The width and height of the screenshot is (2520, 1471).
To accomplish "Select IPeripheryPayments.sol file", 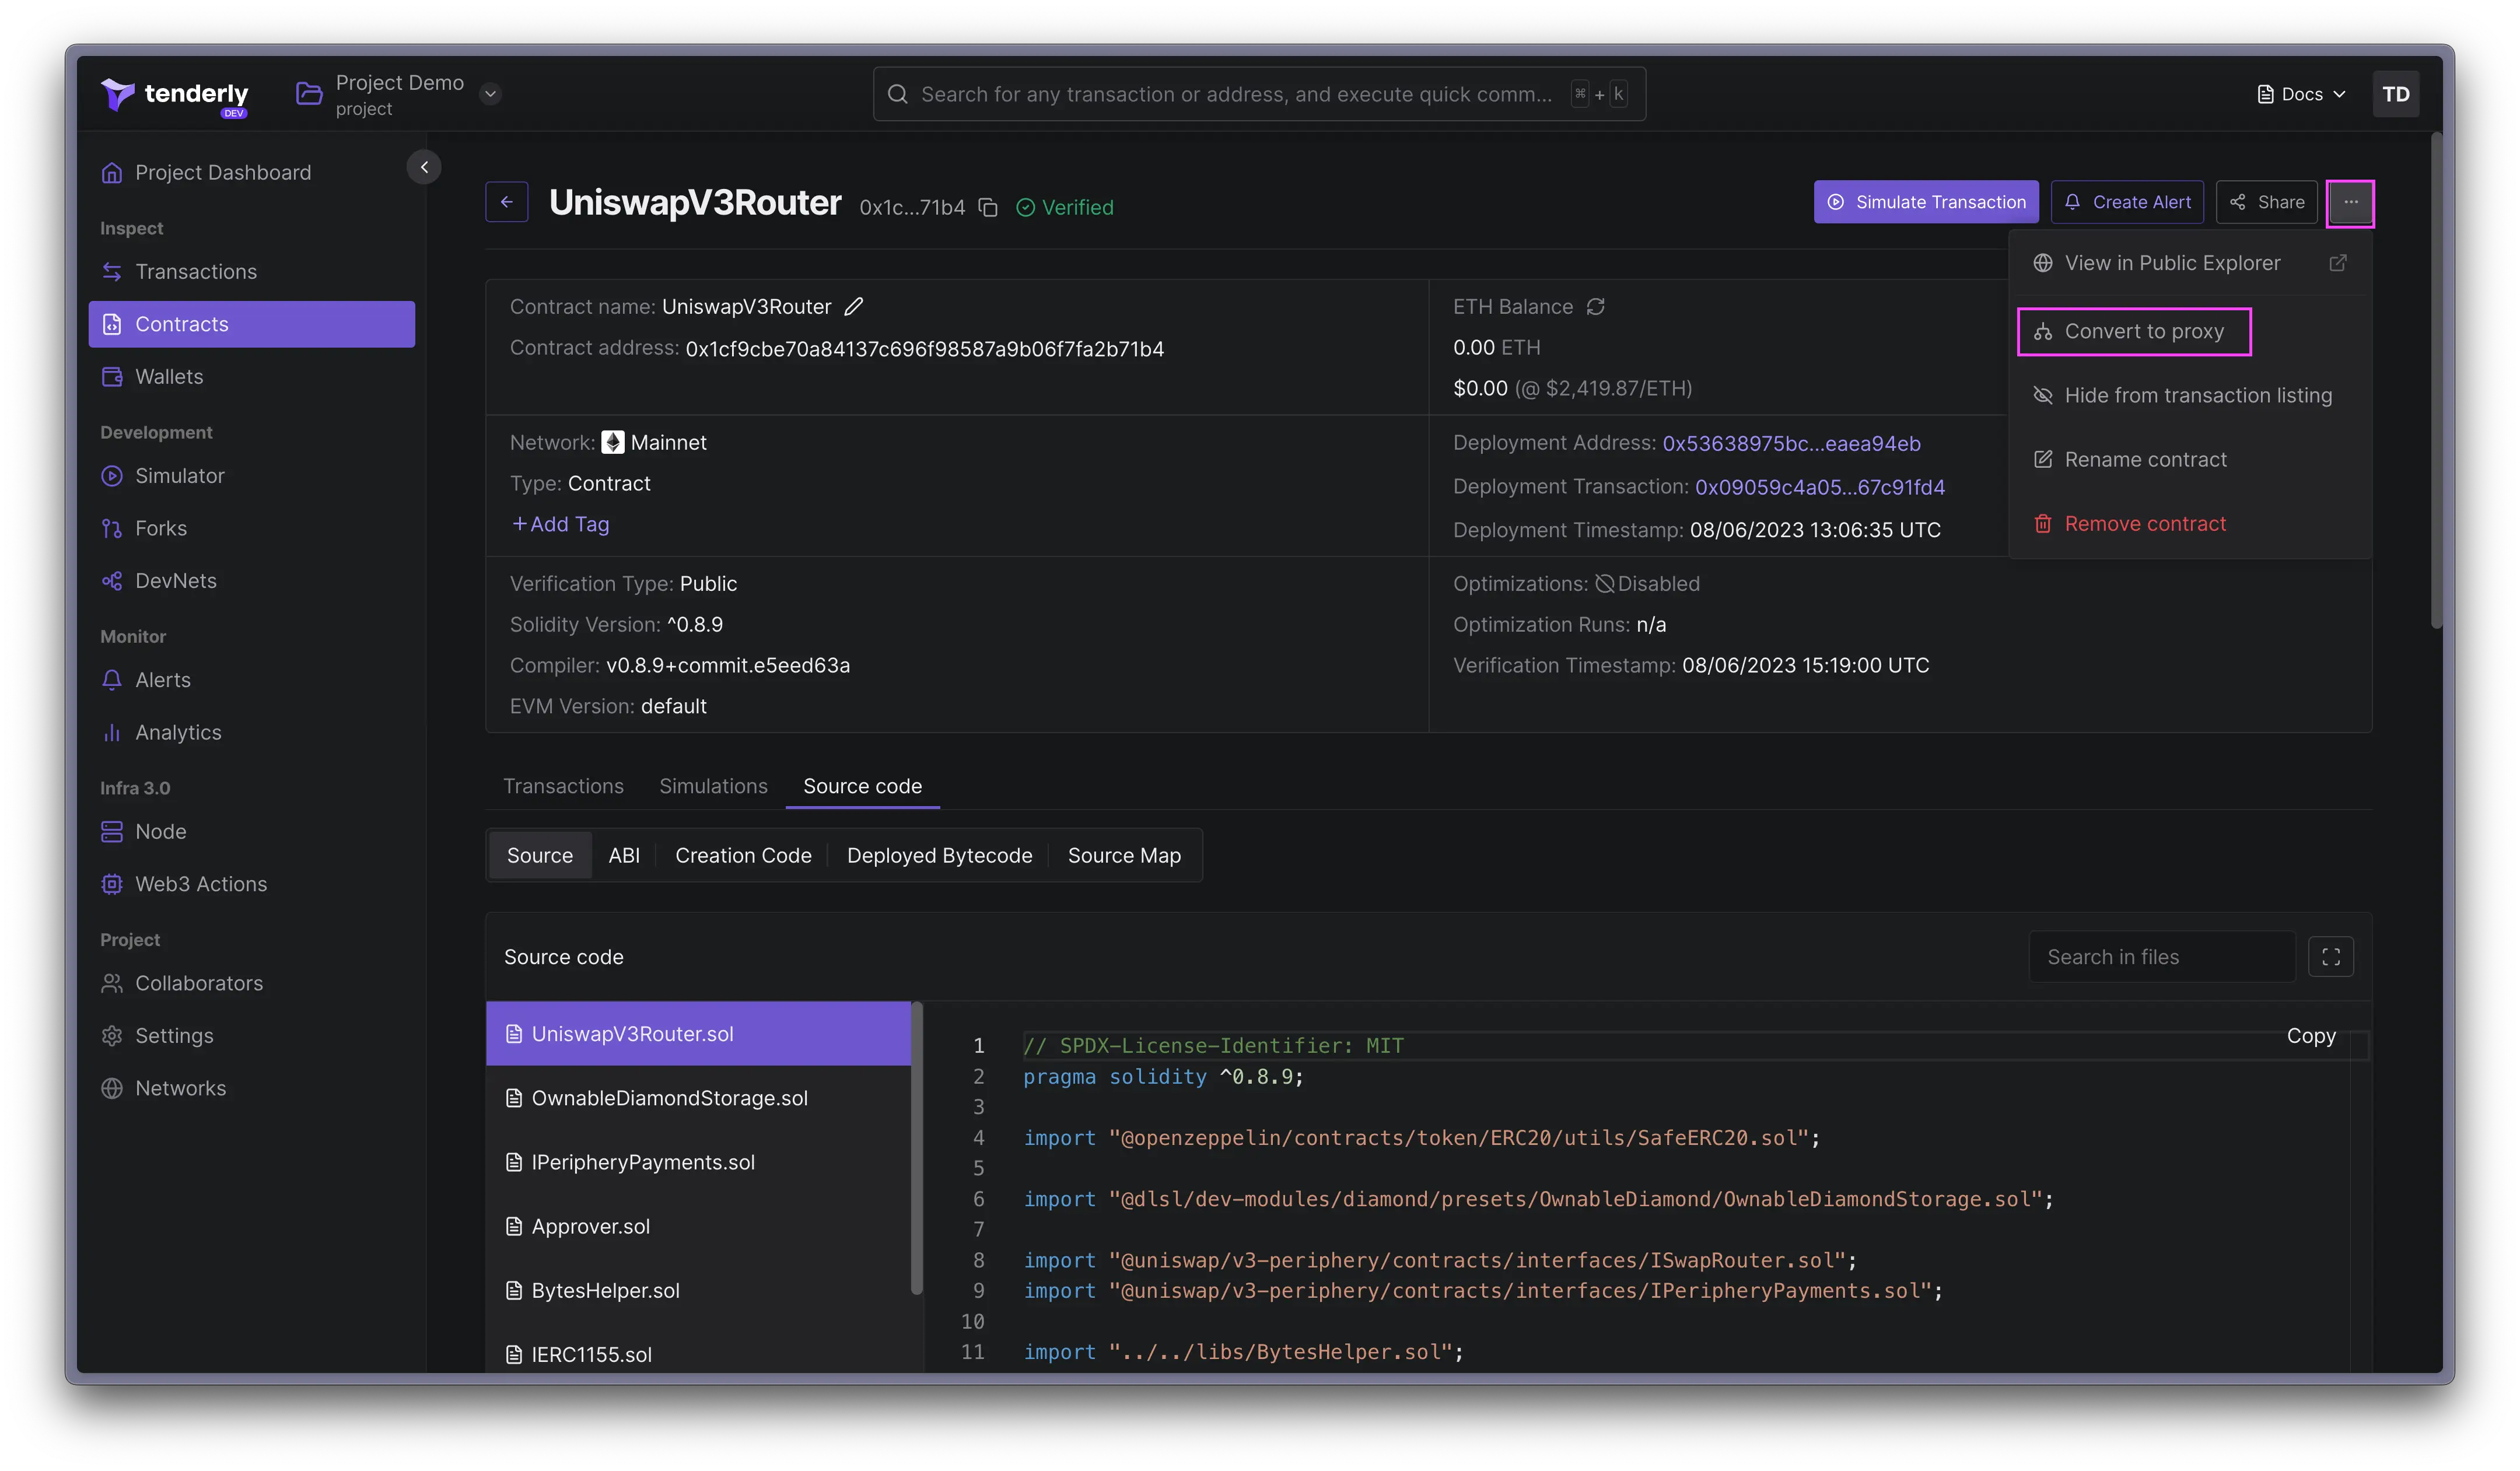I will pos(698,1161).
